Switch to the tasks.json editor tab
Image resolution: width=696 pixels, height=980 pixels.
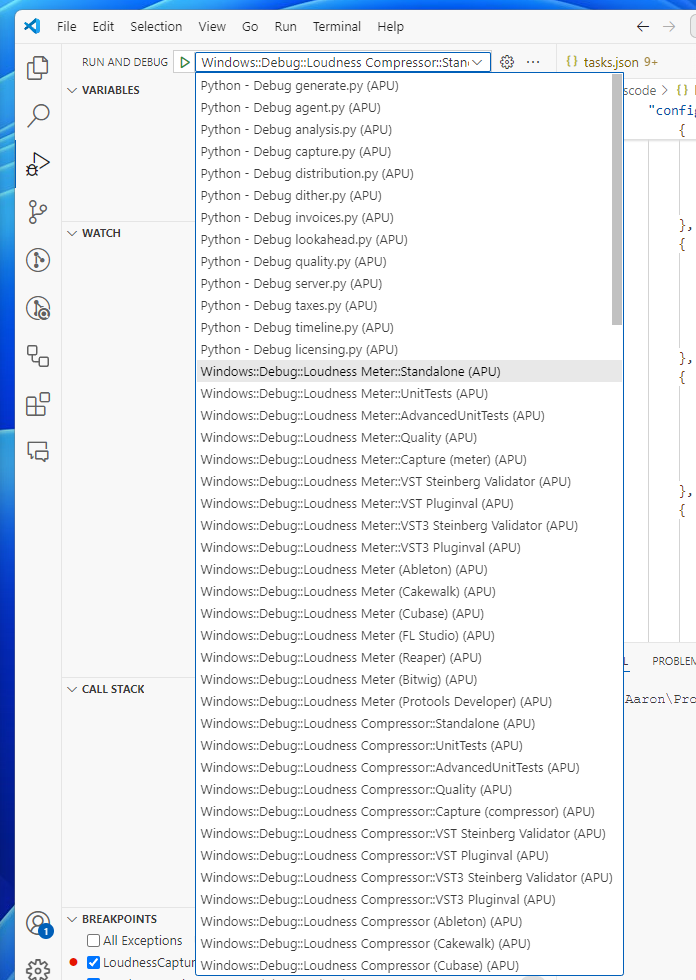coord(612,62)
